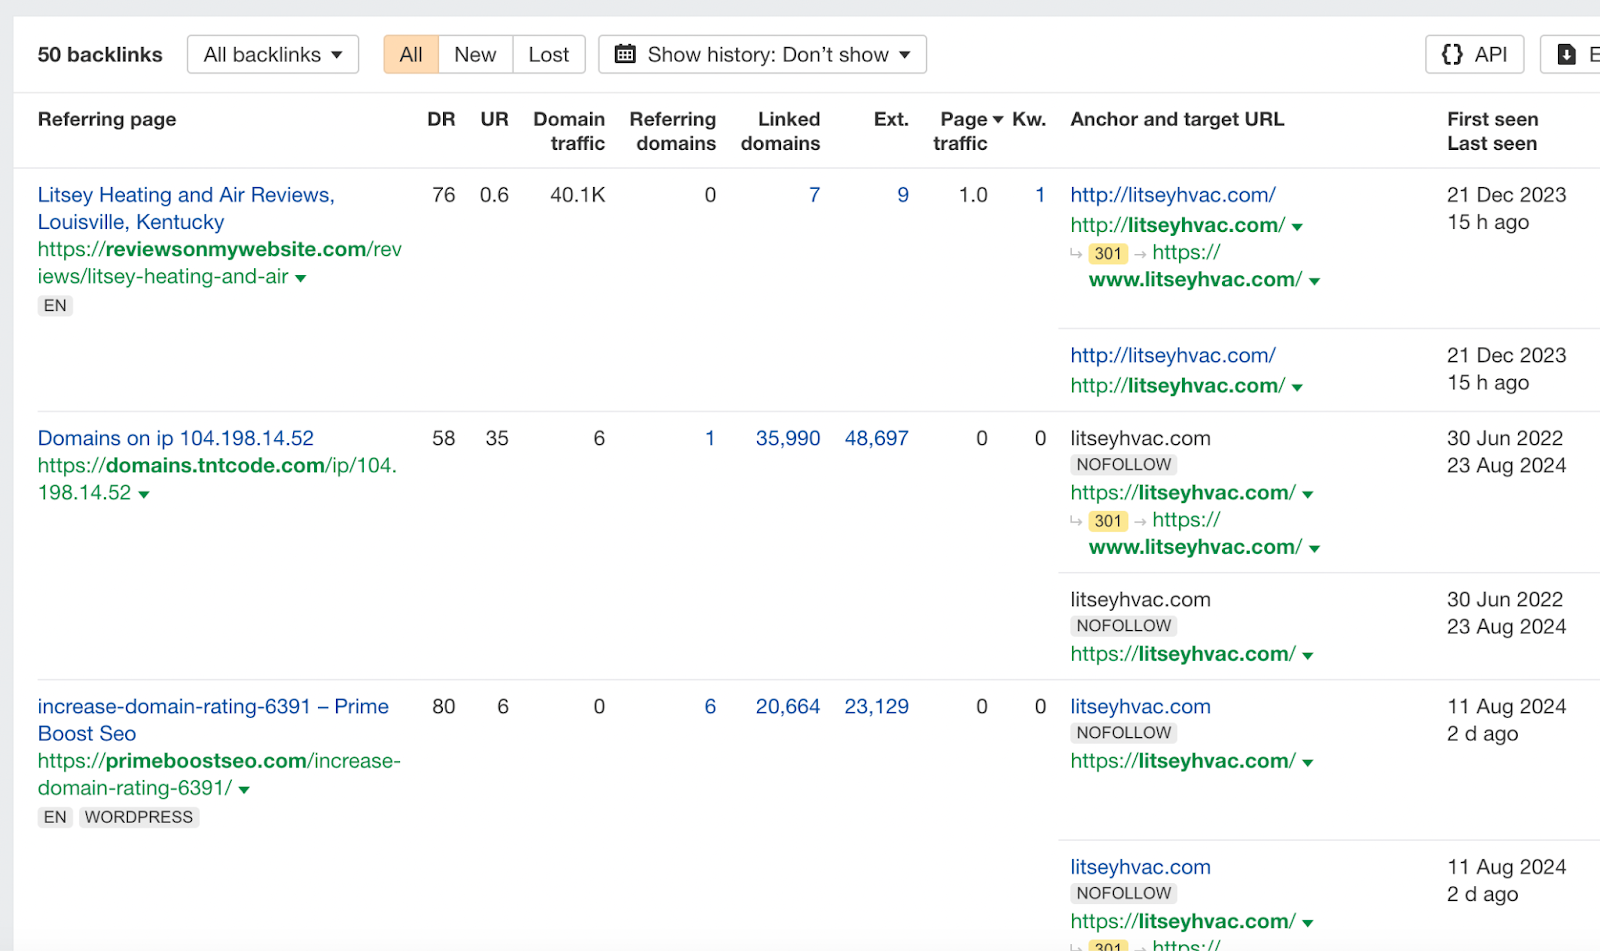Image resolution: width=1600 pixels, height=951 pixels.
Task: Sort by Kw. column header
Action: coord(1029,119)
